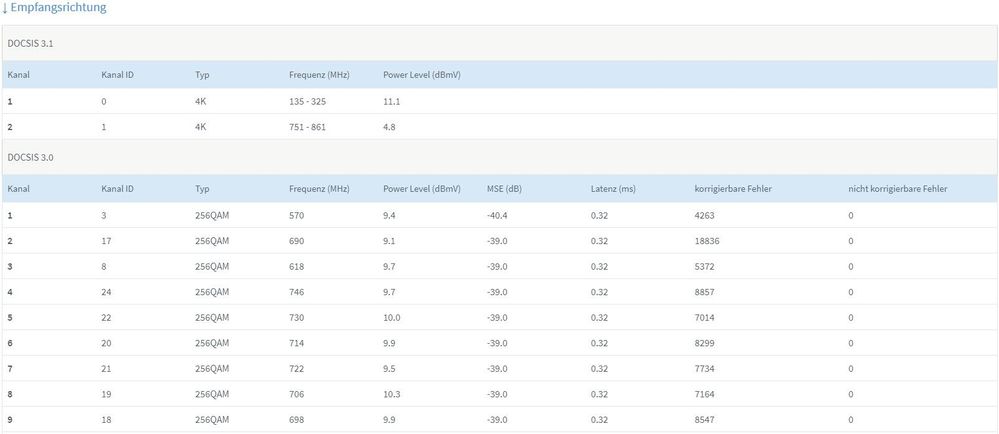Viewport: 999px width, 434px height.
Task: Select 256QAM type in the 698 MHz row
Action: (x=212, y=420)
